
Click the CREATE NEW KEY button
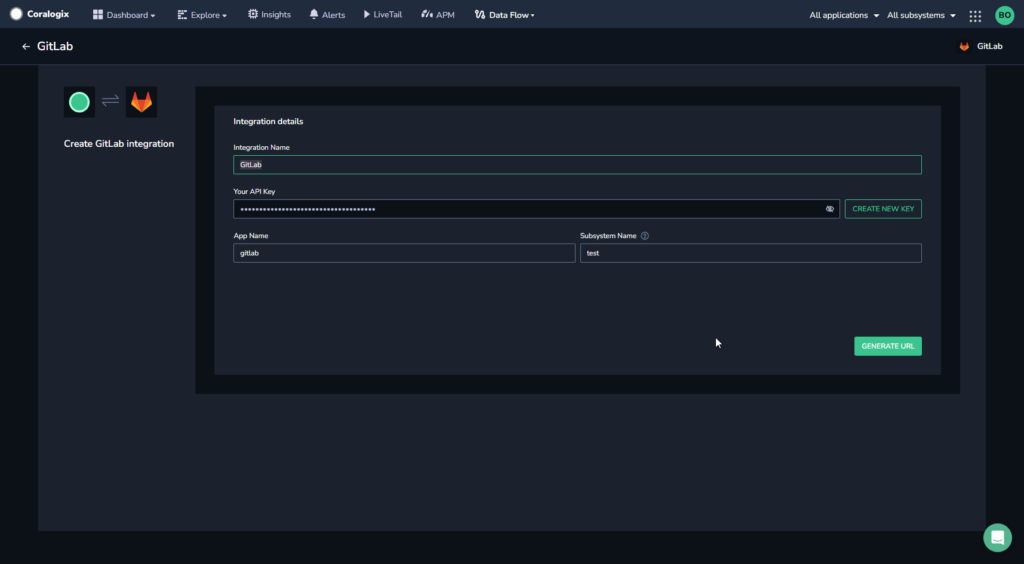883,209
